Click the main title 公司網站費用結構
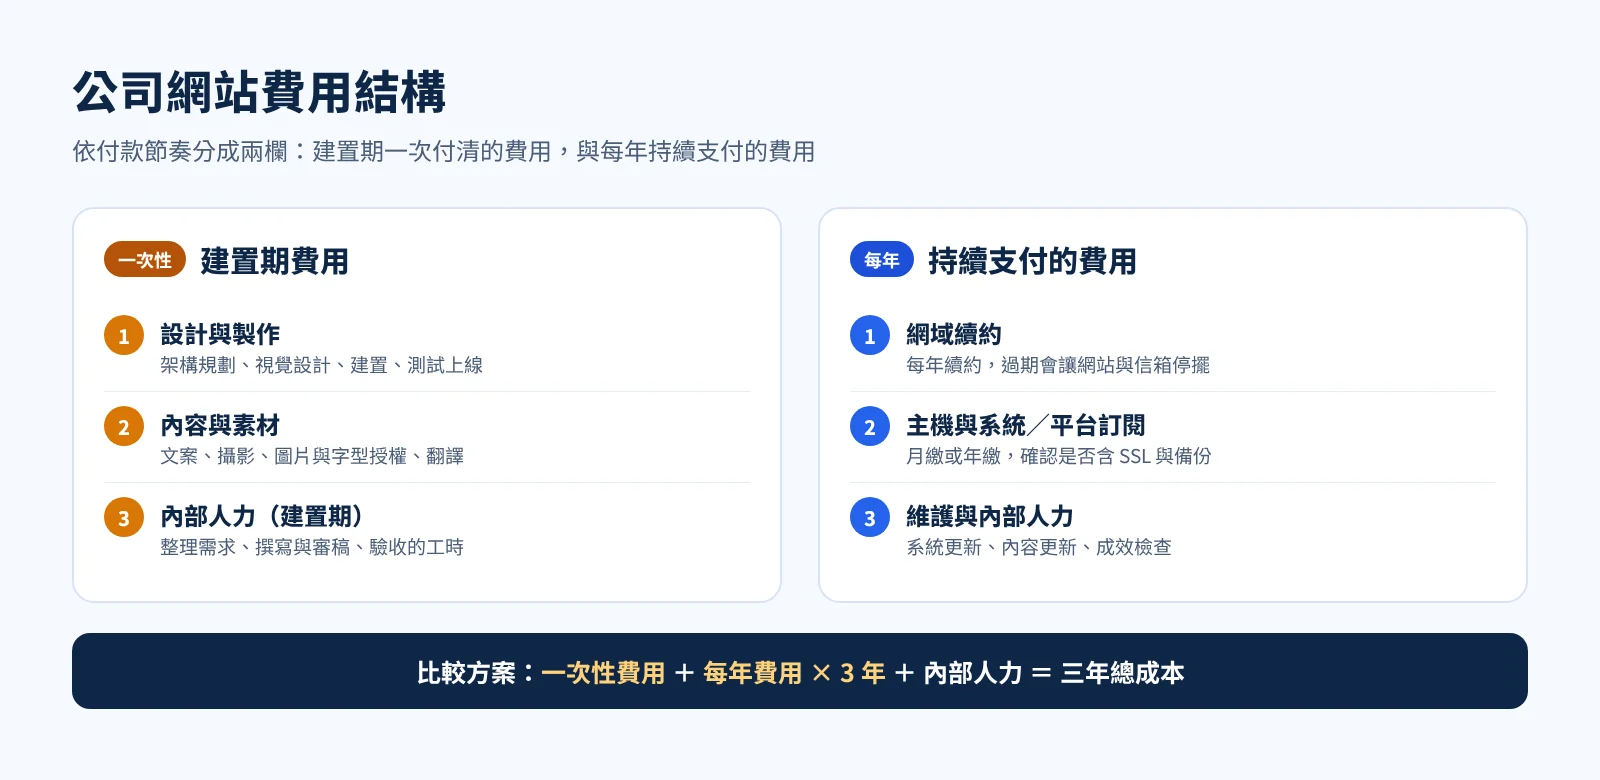1600x780 pixels. point(260,92)
